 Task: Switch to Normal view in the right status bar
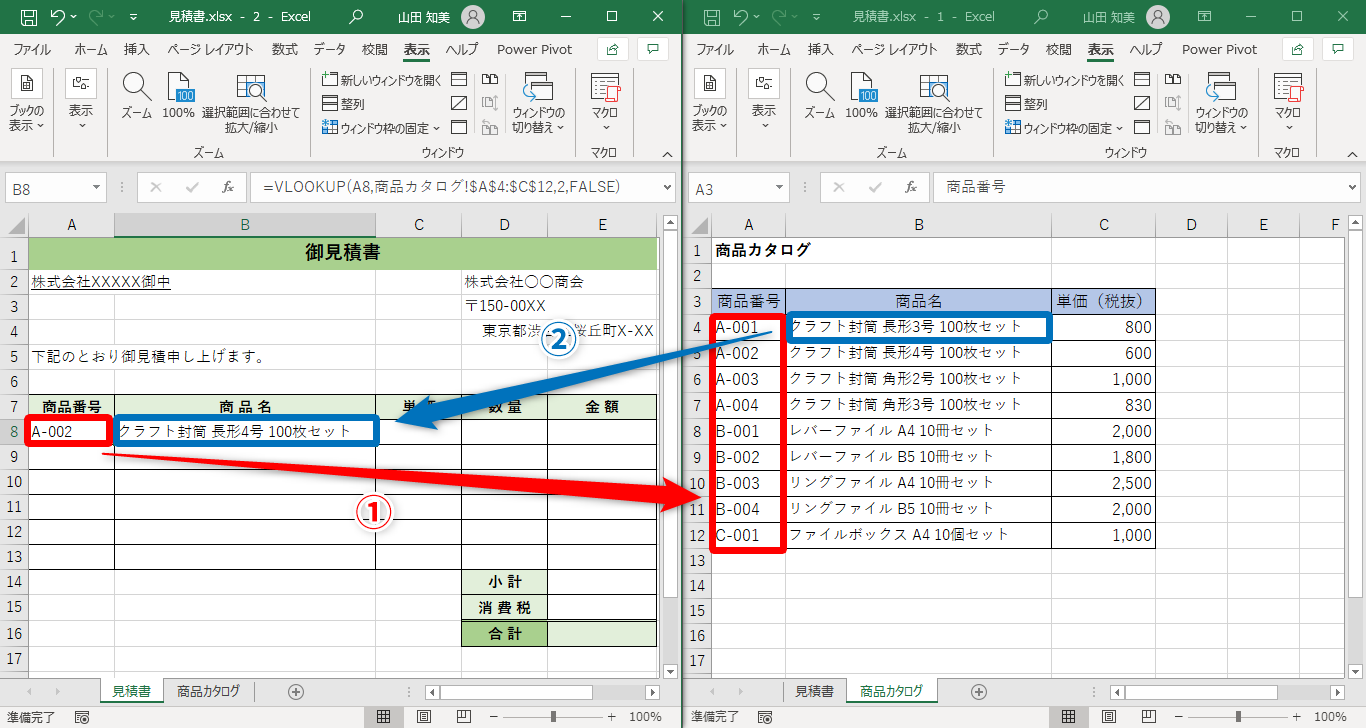tap(1068, 717)
